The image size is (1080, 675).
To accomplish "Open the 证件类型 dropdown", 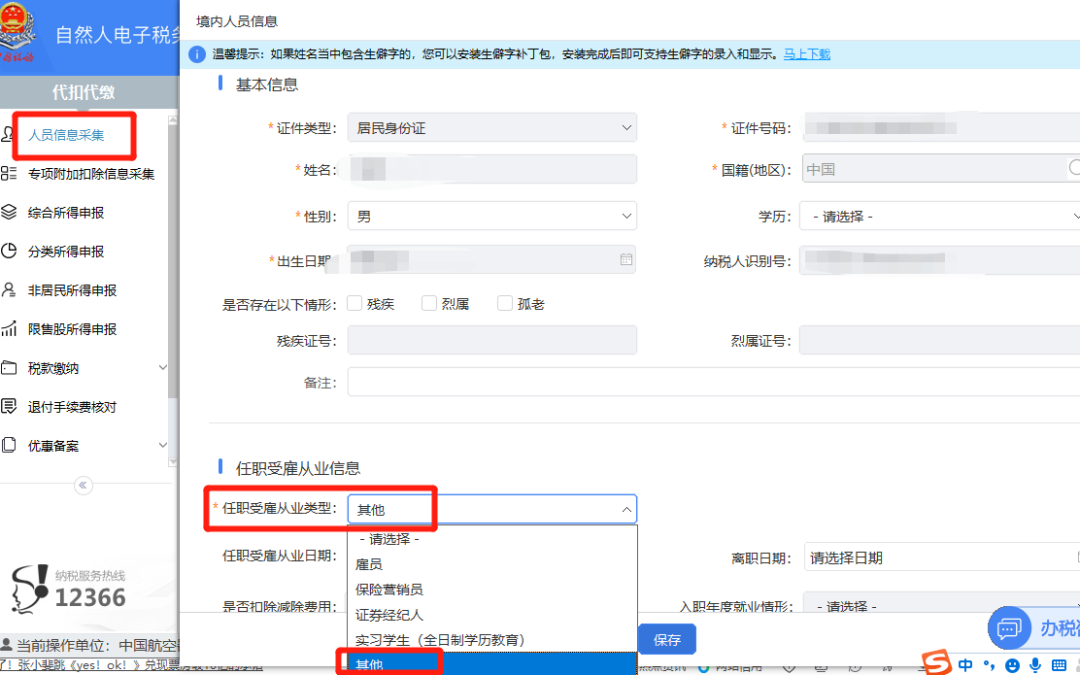I will [x=491, y=128].
